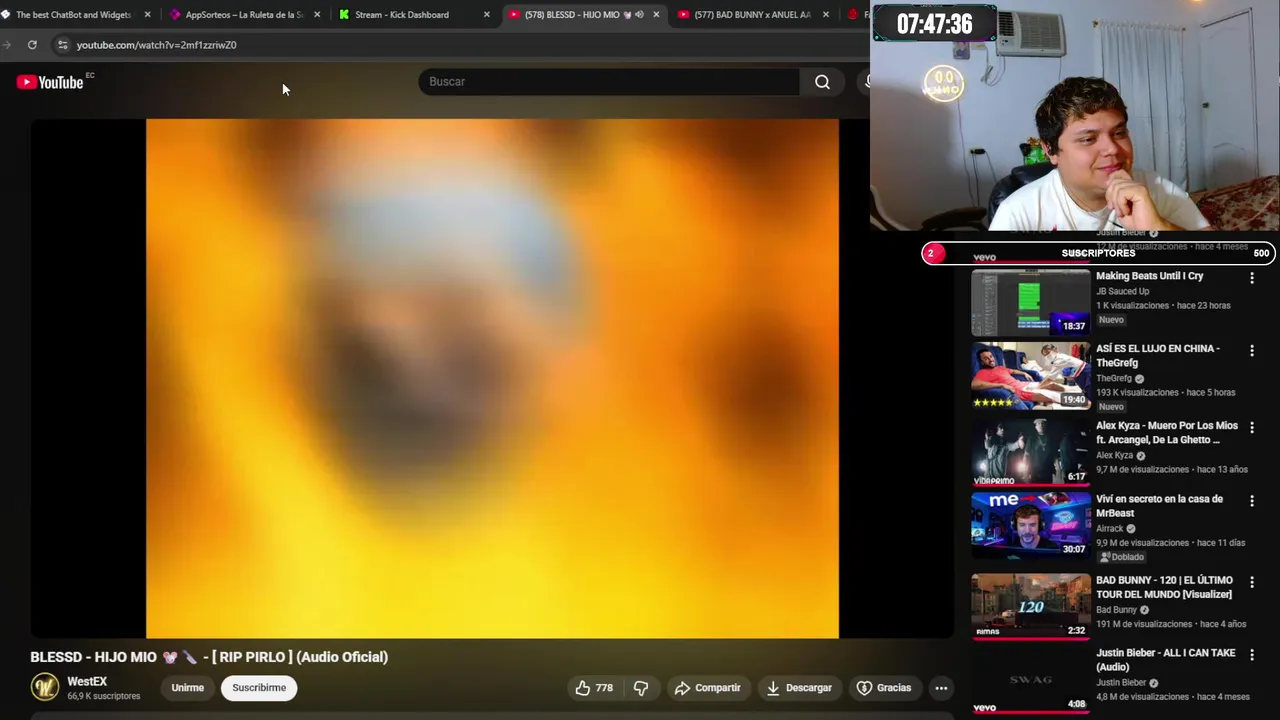The height and width of the screenshot is (720, 1280).
Task: Open the site info icon beside the URL
Action: 62,45
